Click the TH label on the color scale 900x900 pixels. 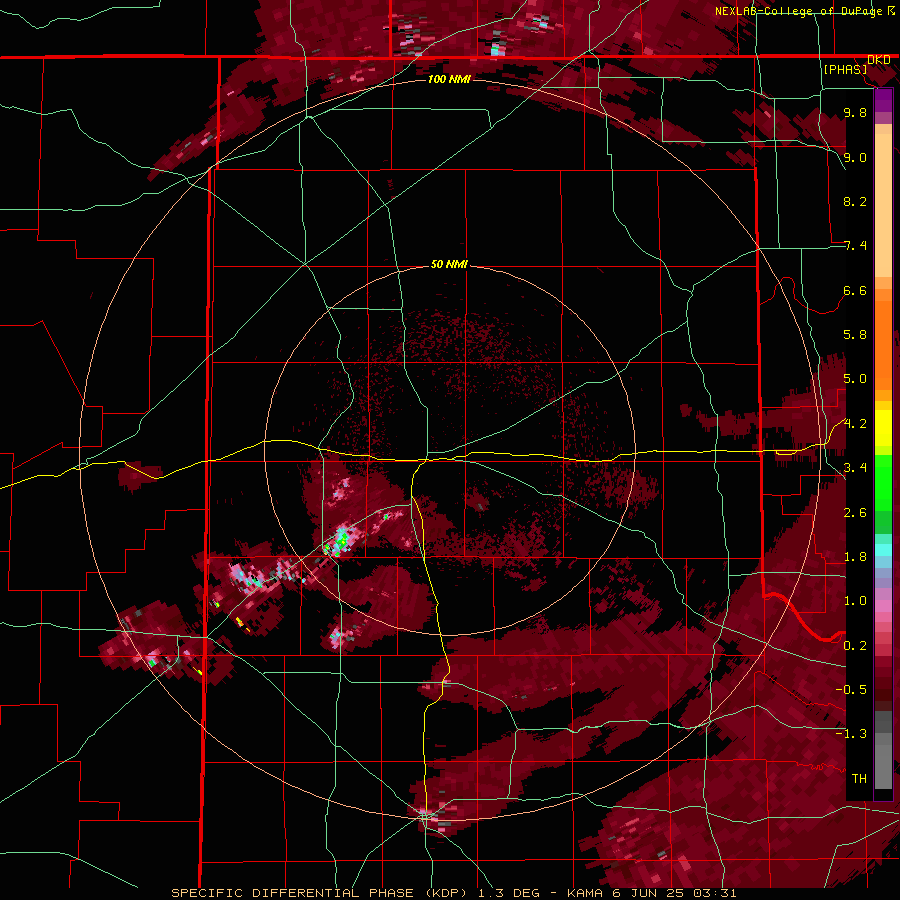coord(859,778)
